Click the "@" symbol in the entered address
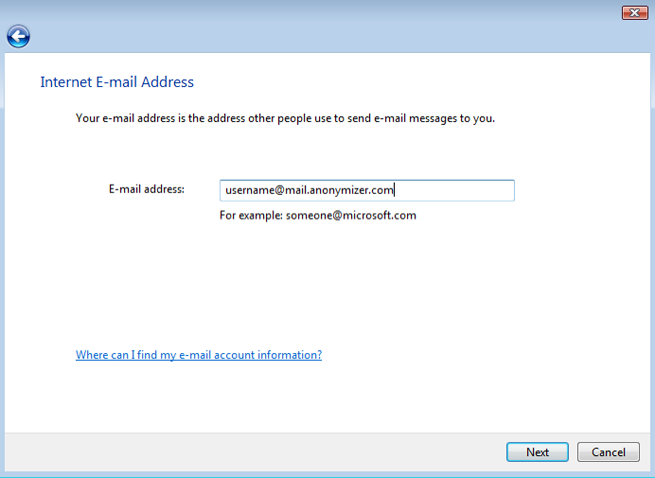 279,190
